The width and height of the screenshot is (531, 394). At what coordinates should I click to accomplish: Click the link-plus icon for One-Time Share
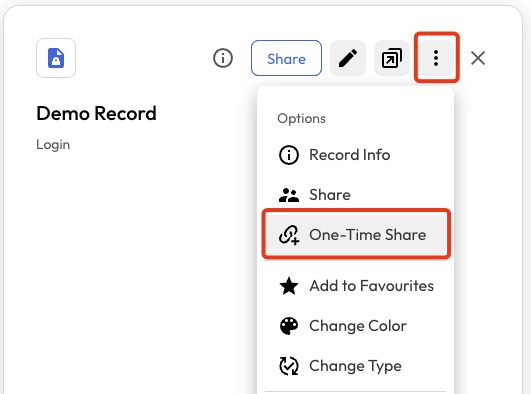[289, 235]
